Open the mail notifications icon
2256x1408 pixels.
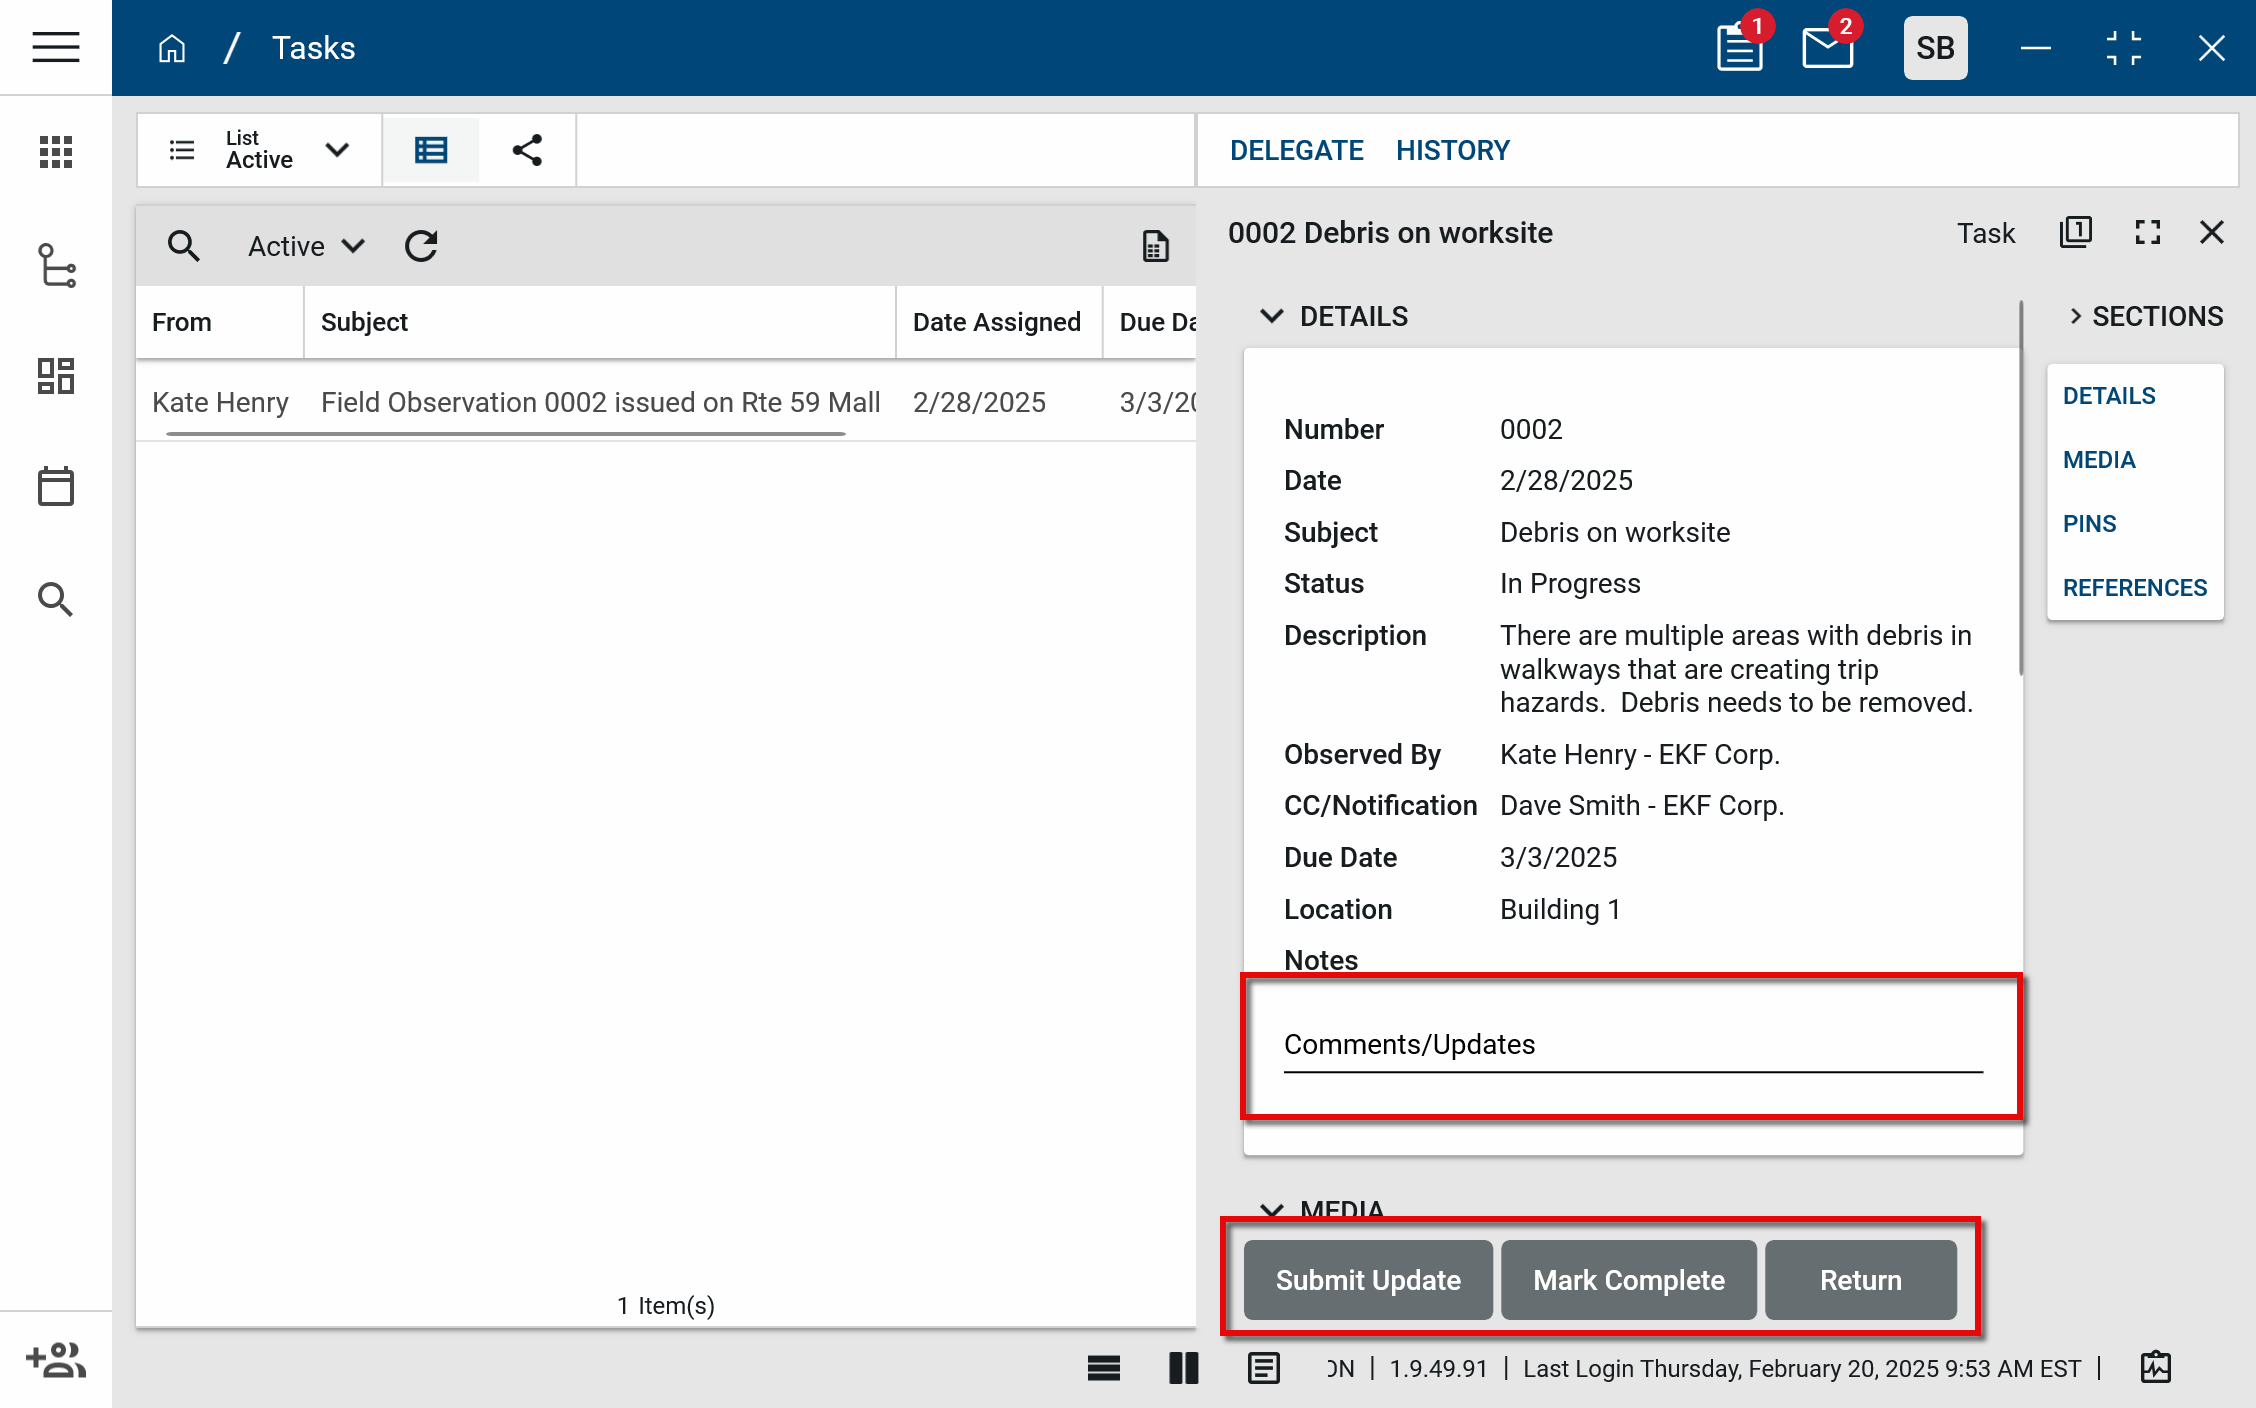[x=1827, y=48]
